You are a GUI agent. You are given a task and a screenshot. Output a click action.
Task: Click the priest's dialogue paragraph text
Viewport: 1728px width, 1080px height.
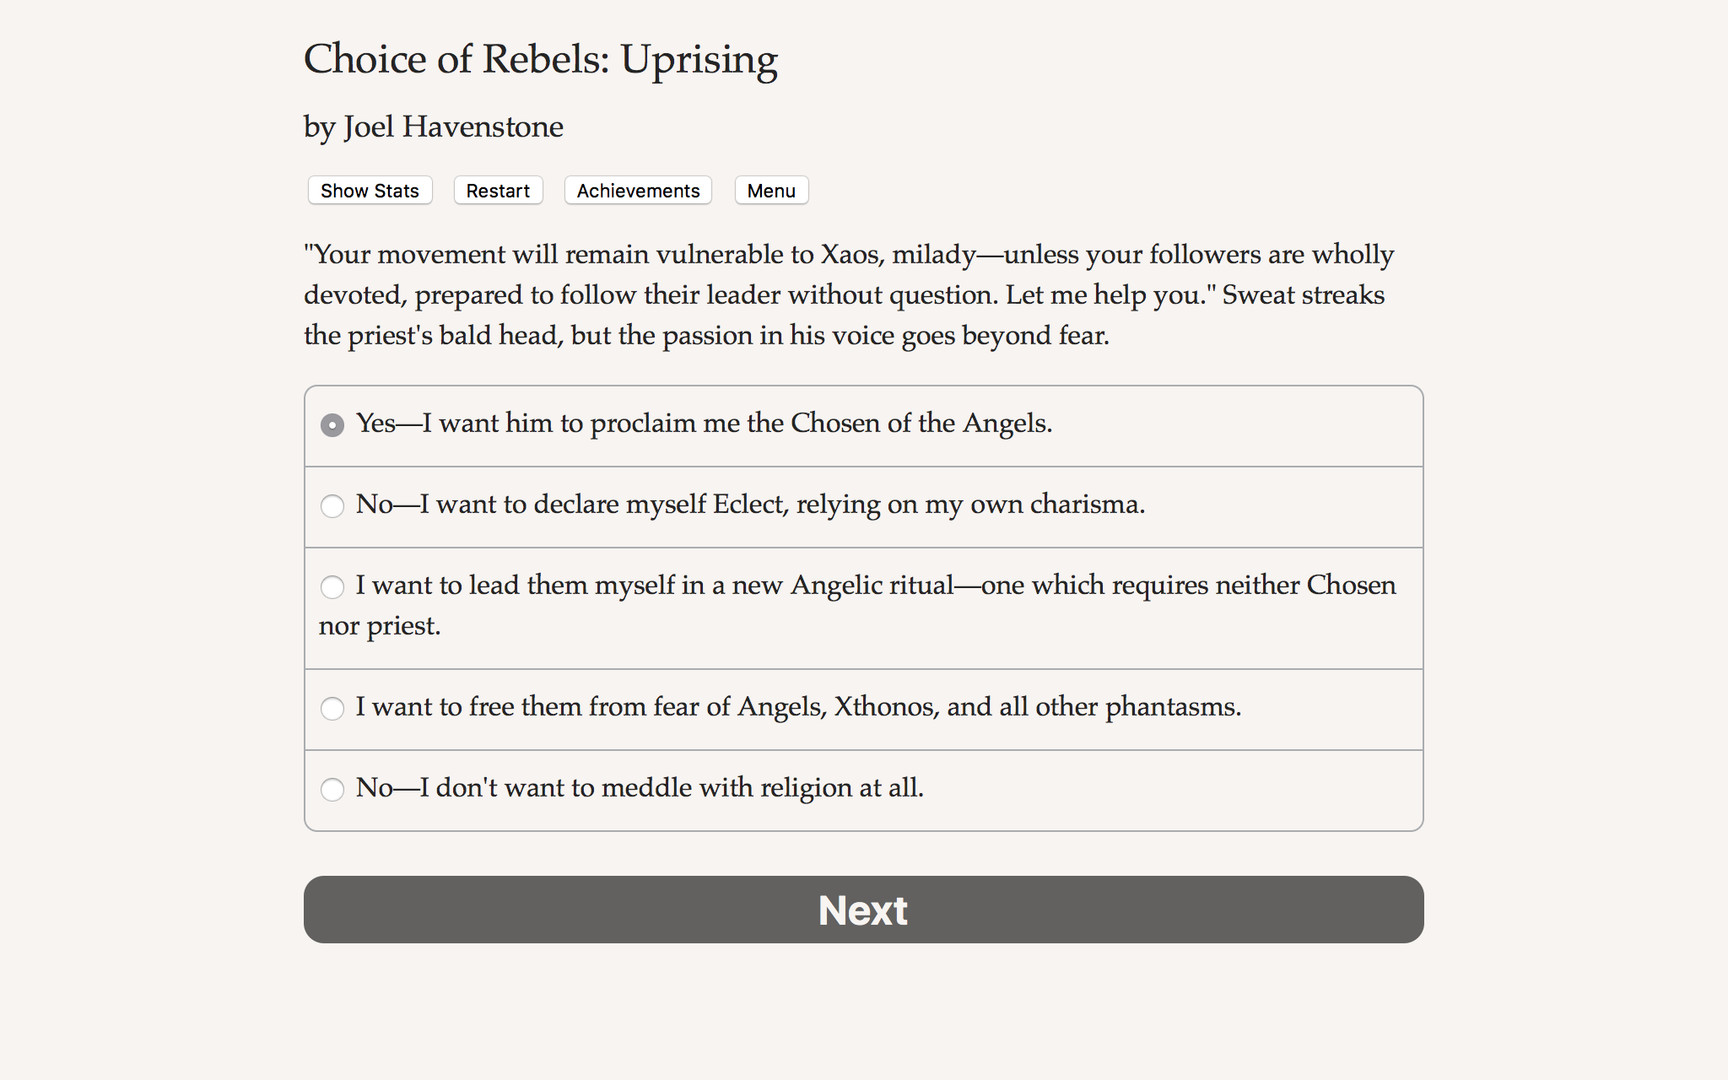pos(848,294)
